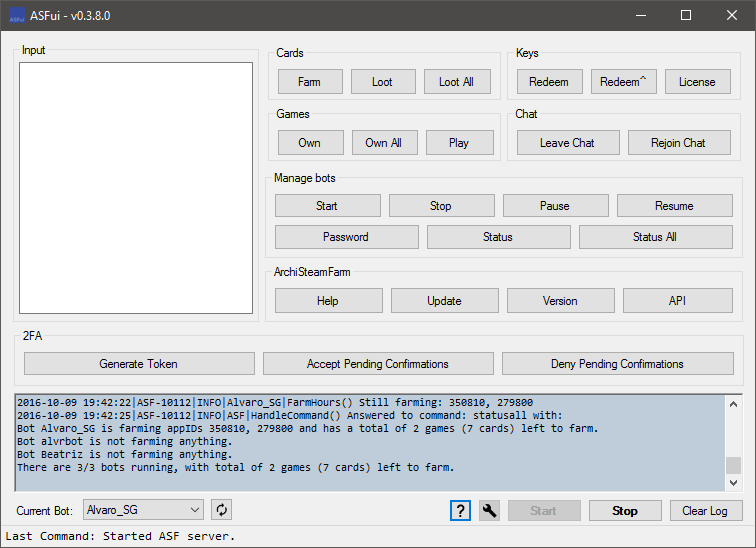
Task: Click the Password button
Action: tap(347, 237)
